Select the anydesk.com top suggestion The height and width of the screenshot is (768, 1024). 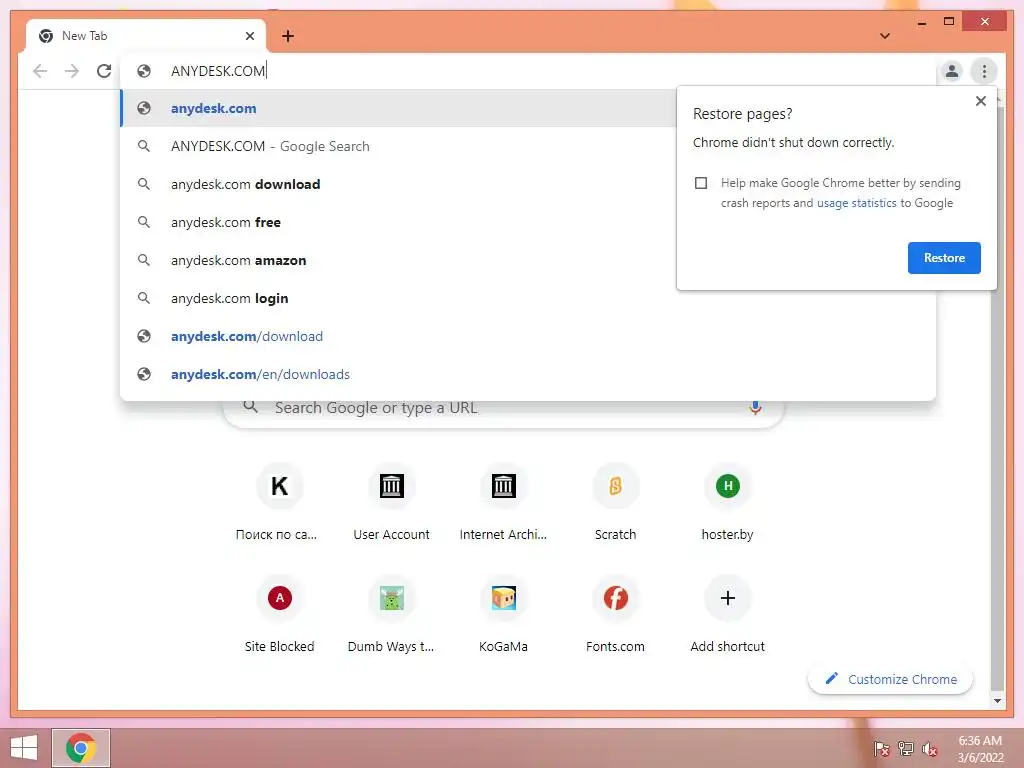pyautogui.click(x=398, y=108)
